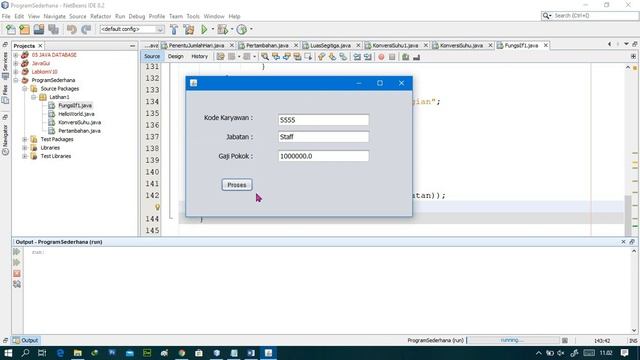This screenshot has width=640, height=360.
Task: Open the Profile Project dropdown arrow
Action: coord(251,29)
